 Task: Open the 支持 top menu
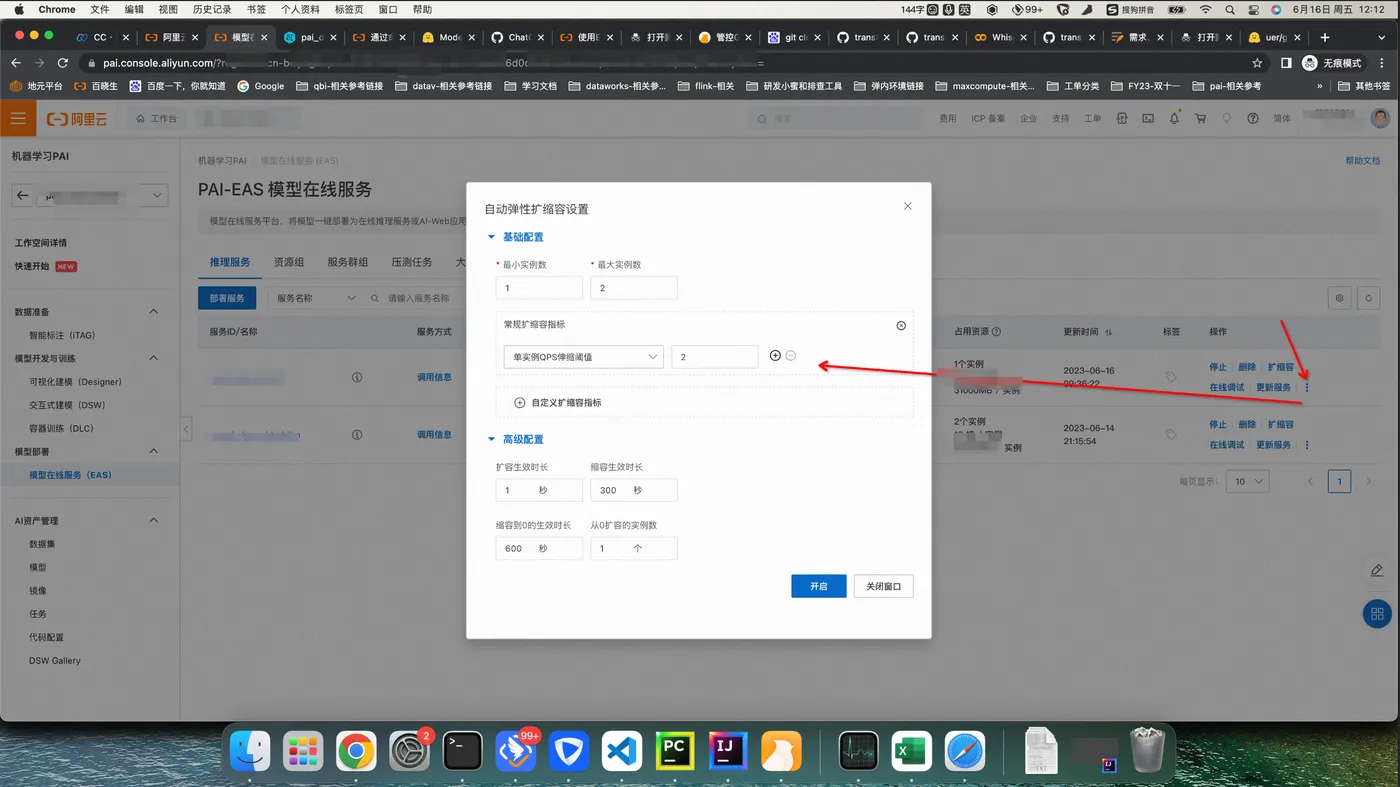tap(1060, 119)
